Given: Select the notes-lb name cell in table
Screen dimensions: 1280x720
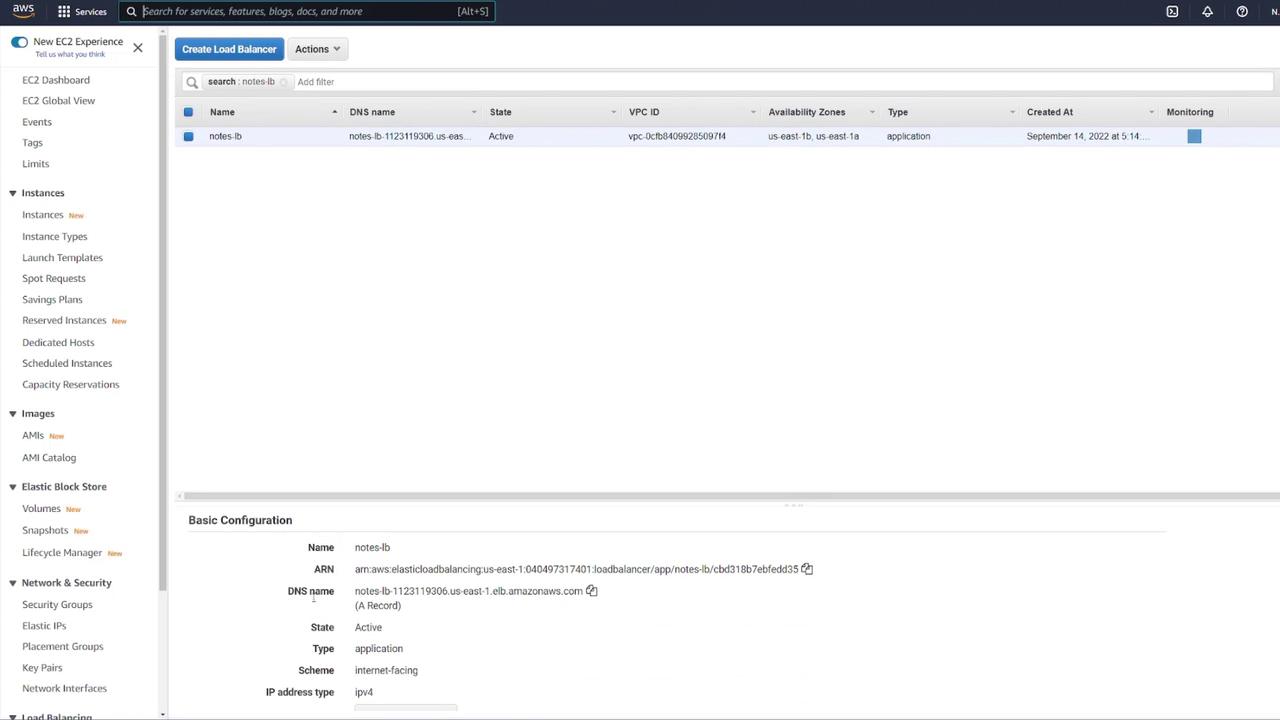Looking at the screenshot, I should [x=225, y=136].
